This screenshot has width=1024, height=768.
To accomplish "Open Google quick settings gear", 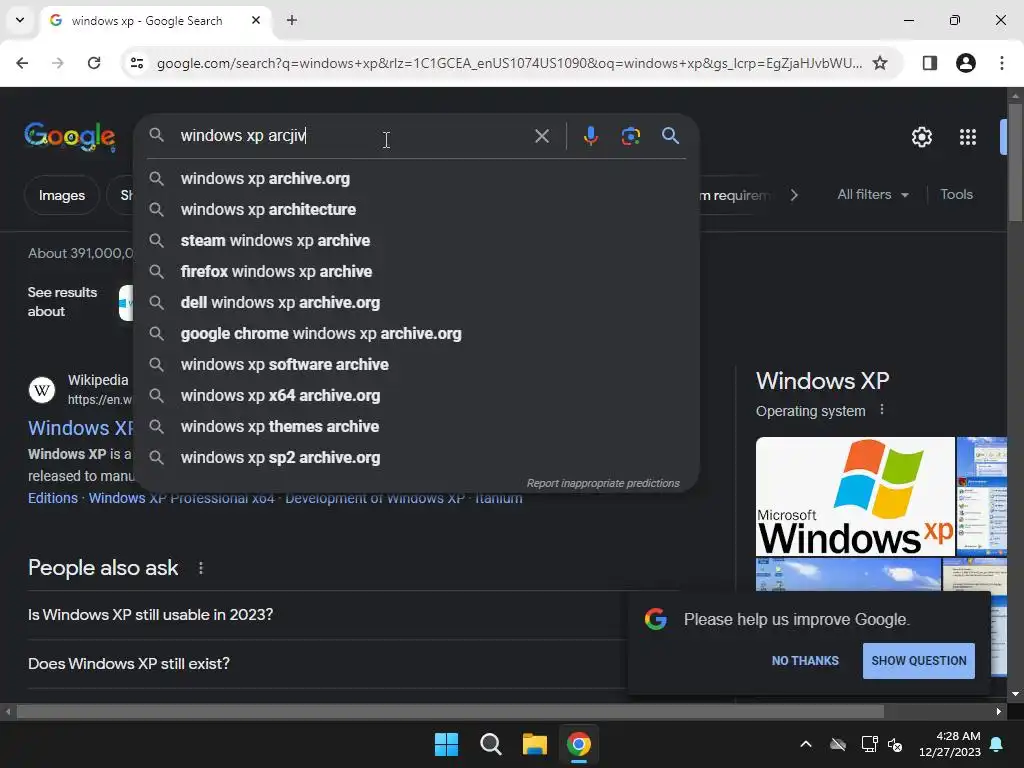I will coord(921,137).
